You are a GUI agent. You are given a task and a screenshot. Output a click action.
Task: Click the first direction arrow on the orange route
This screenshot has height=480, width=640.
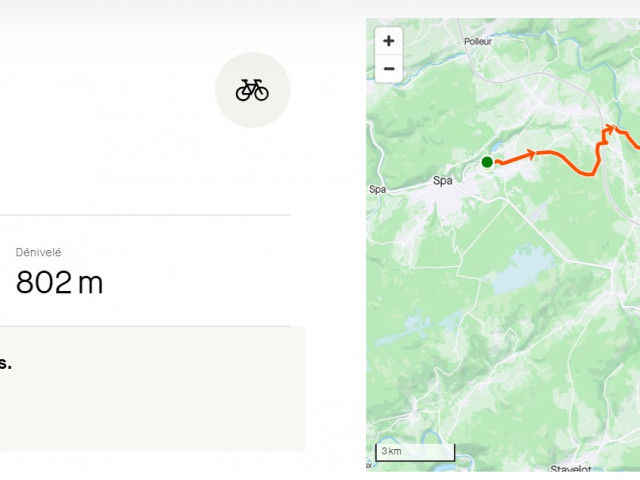(x=532, y=154)
